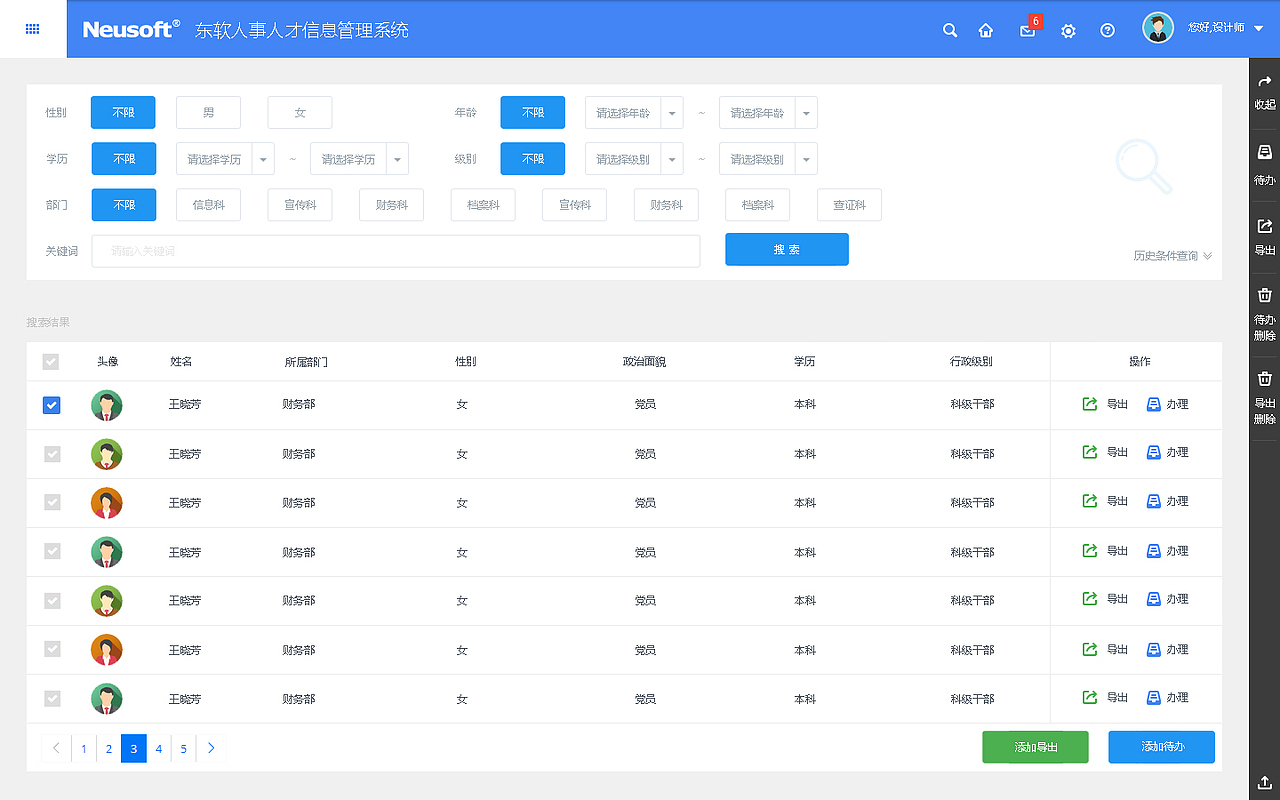
Task: Open the app grid menu icon
Action: (x=33, y=29)
